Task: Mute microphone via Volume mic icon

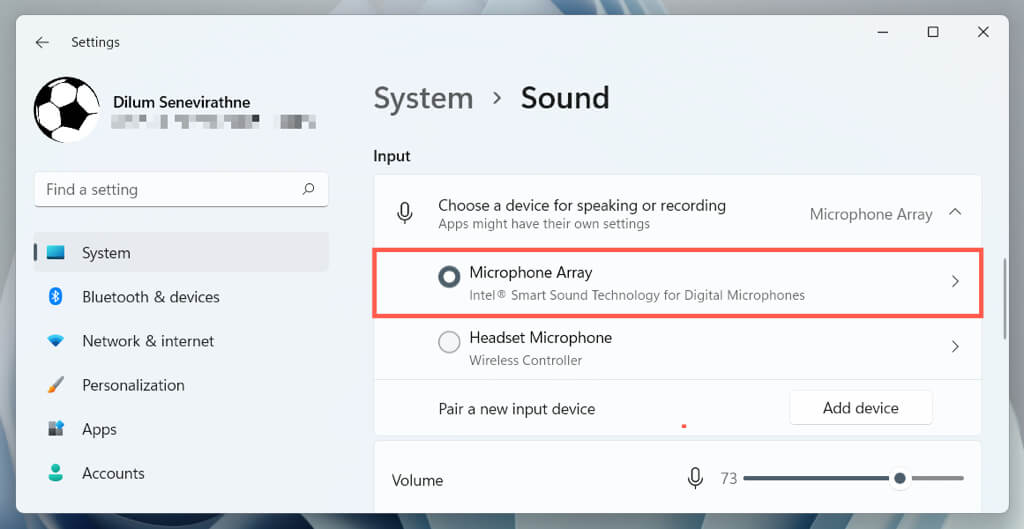Action: [695, 479]
